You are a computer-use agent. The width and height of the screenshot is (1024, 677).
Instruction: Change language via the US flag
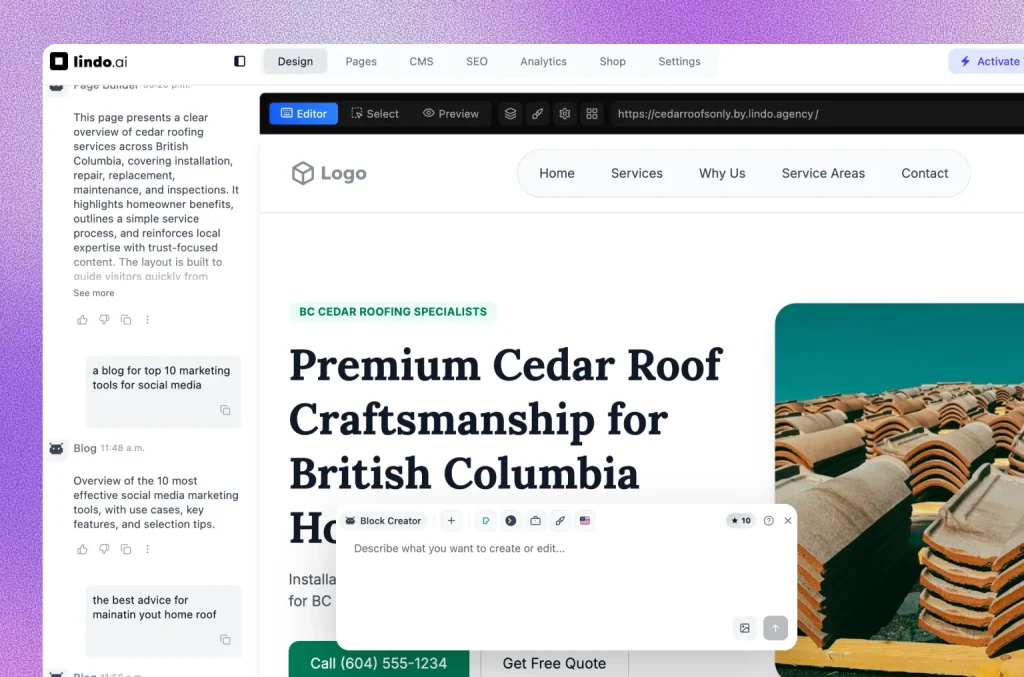[585, 521]
